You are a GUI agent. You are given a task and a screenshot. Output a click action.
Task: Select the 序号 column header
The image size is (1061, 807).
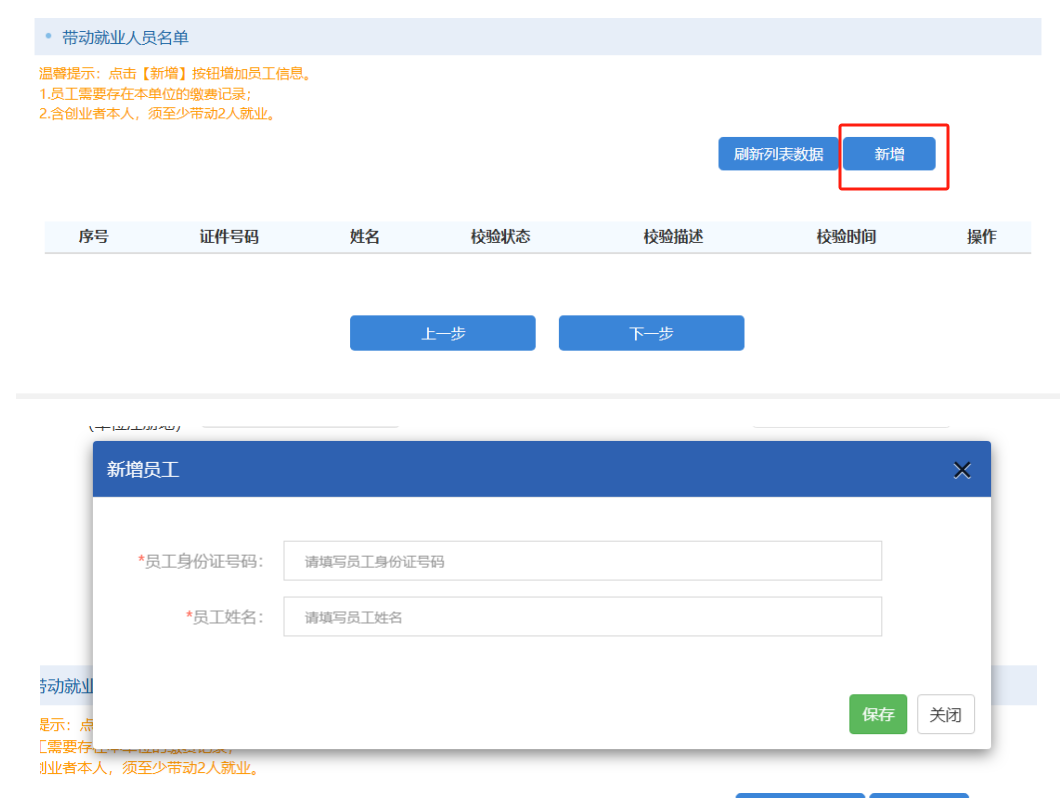(x=93, y=237)
